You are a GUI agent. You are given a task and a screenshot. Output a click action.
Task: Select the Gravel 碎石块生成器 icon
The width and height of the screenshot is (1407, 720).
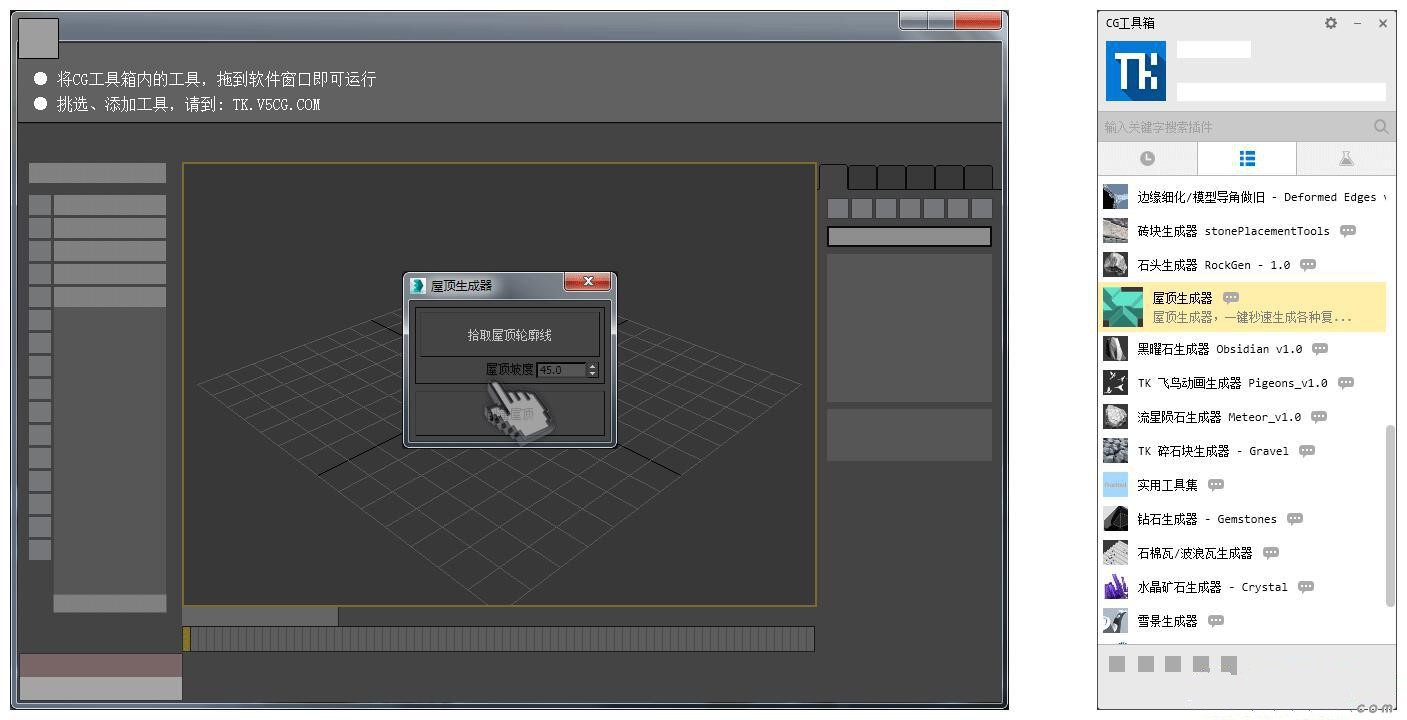[1114, 450]
